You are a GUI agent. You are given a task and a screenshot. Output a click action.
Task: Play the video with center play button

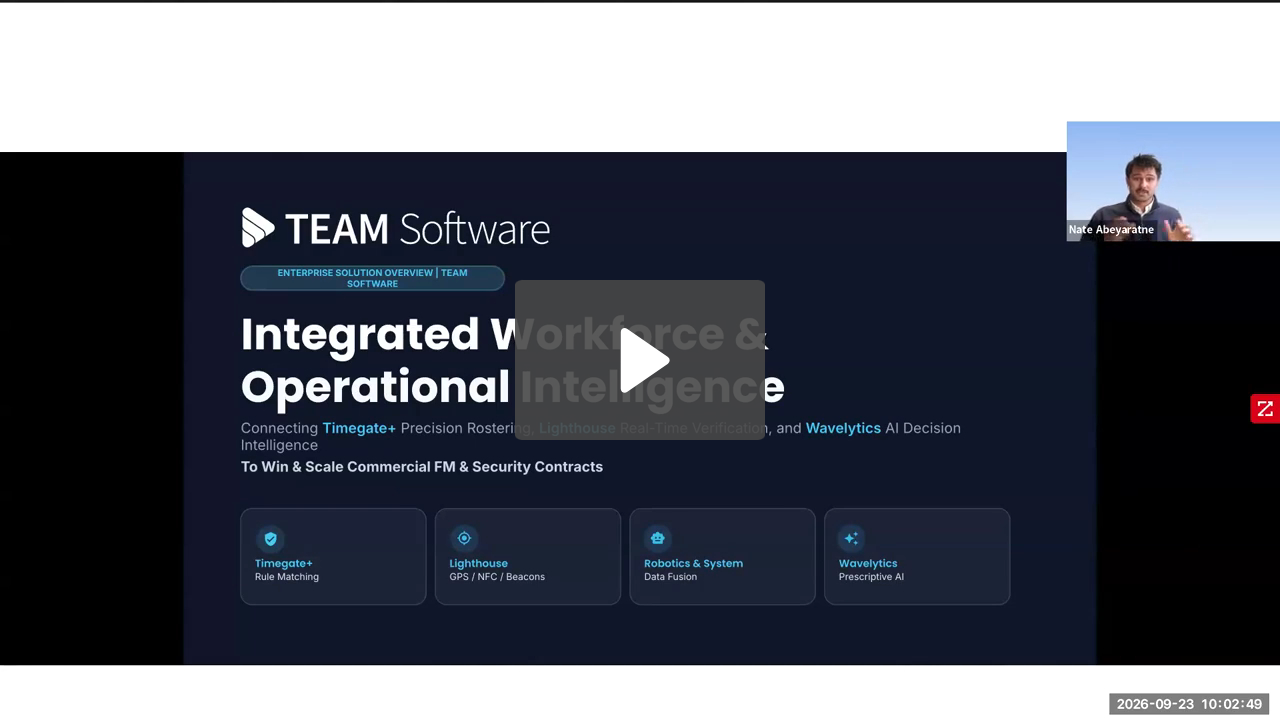click(x=640, y=360)
